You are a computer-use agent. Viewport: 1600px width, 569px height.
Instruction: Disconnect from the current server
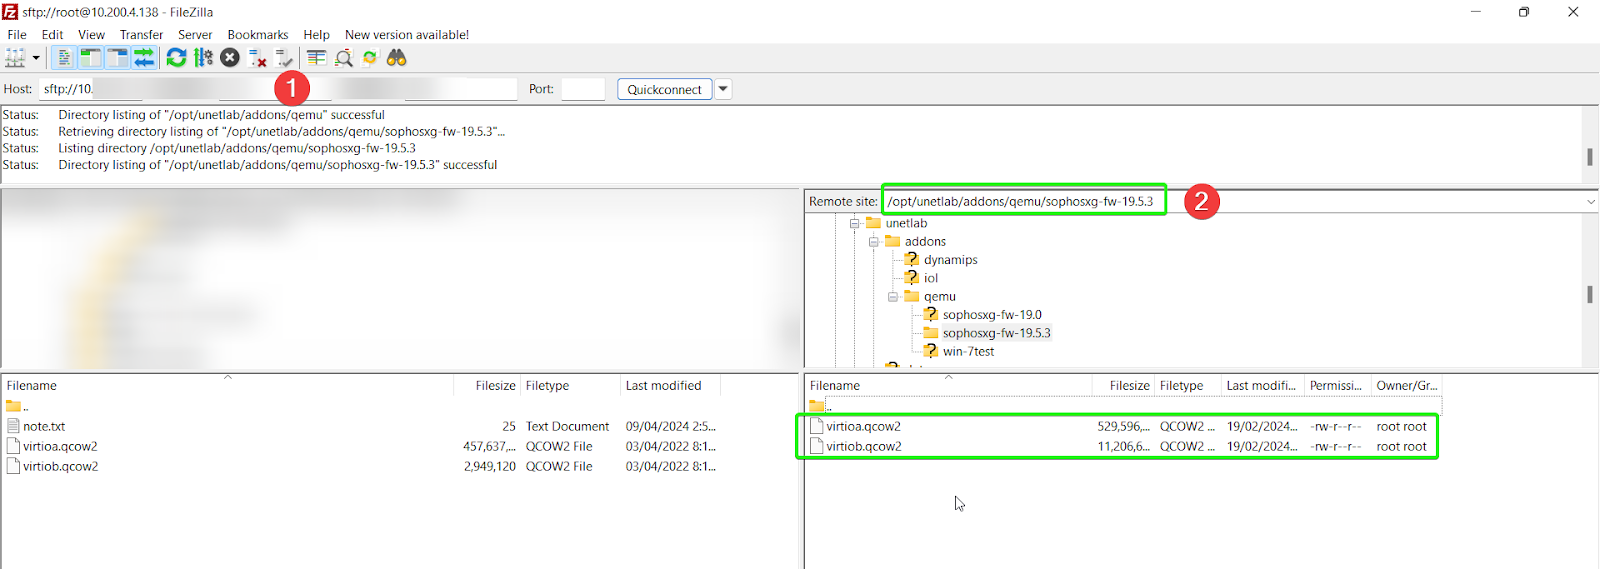coord(257,58)
